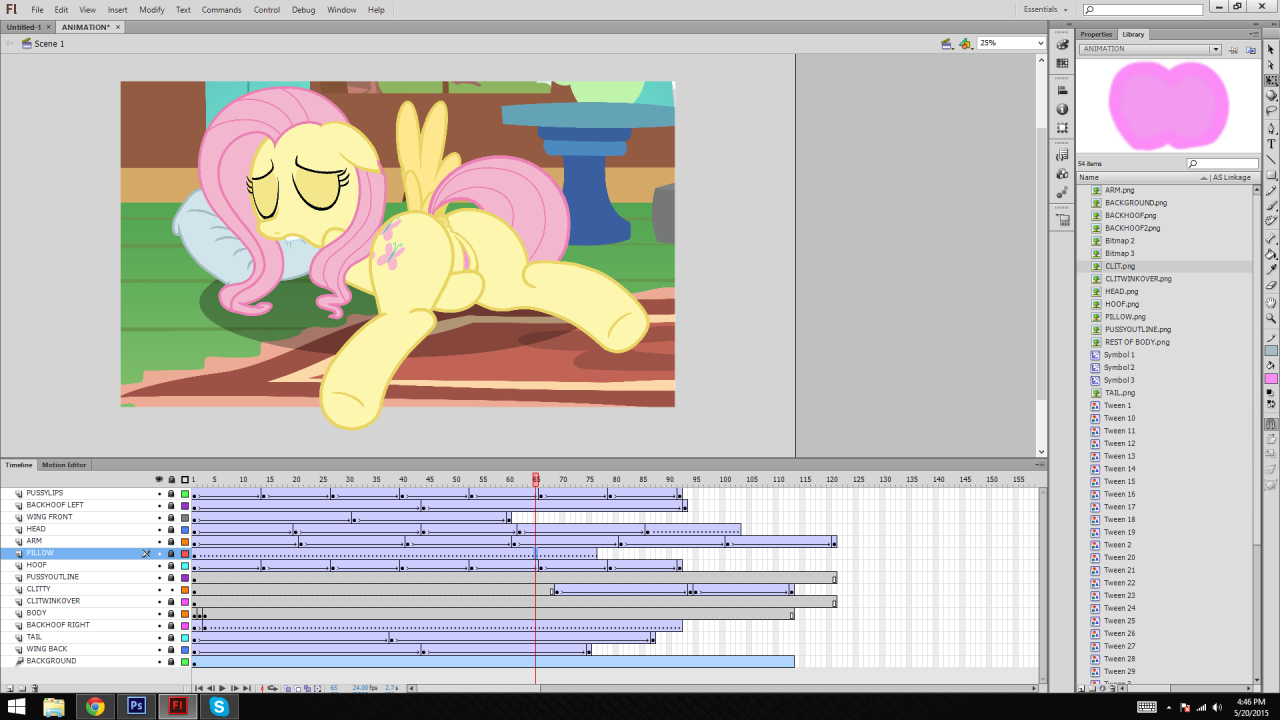Viewport: 1280px width, 720px height.
Task: Open the Library panel options menu
Action: pos(1252,34)
